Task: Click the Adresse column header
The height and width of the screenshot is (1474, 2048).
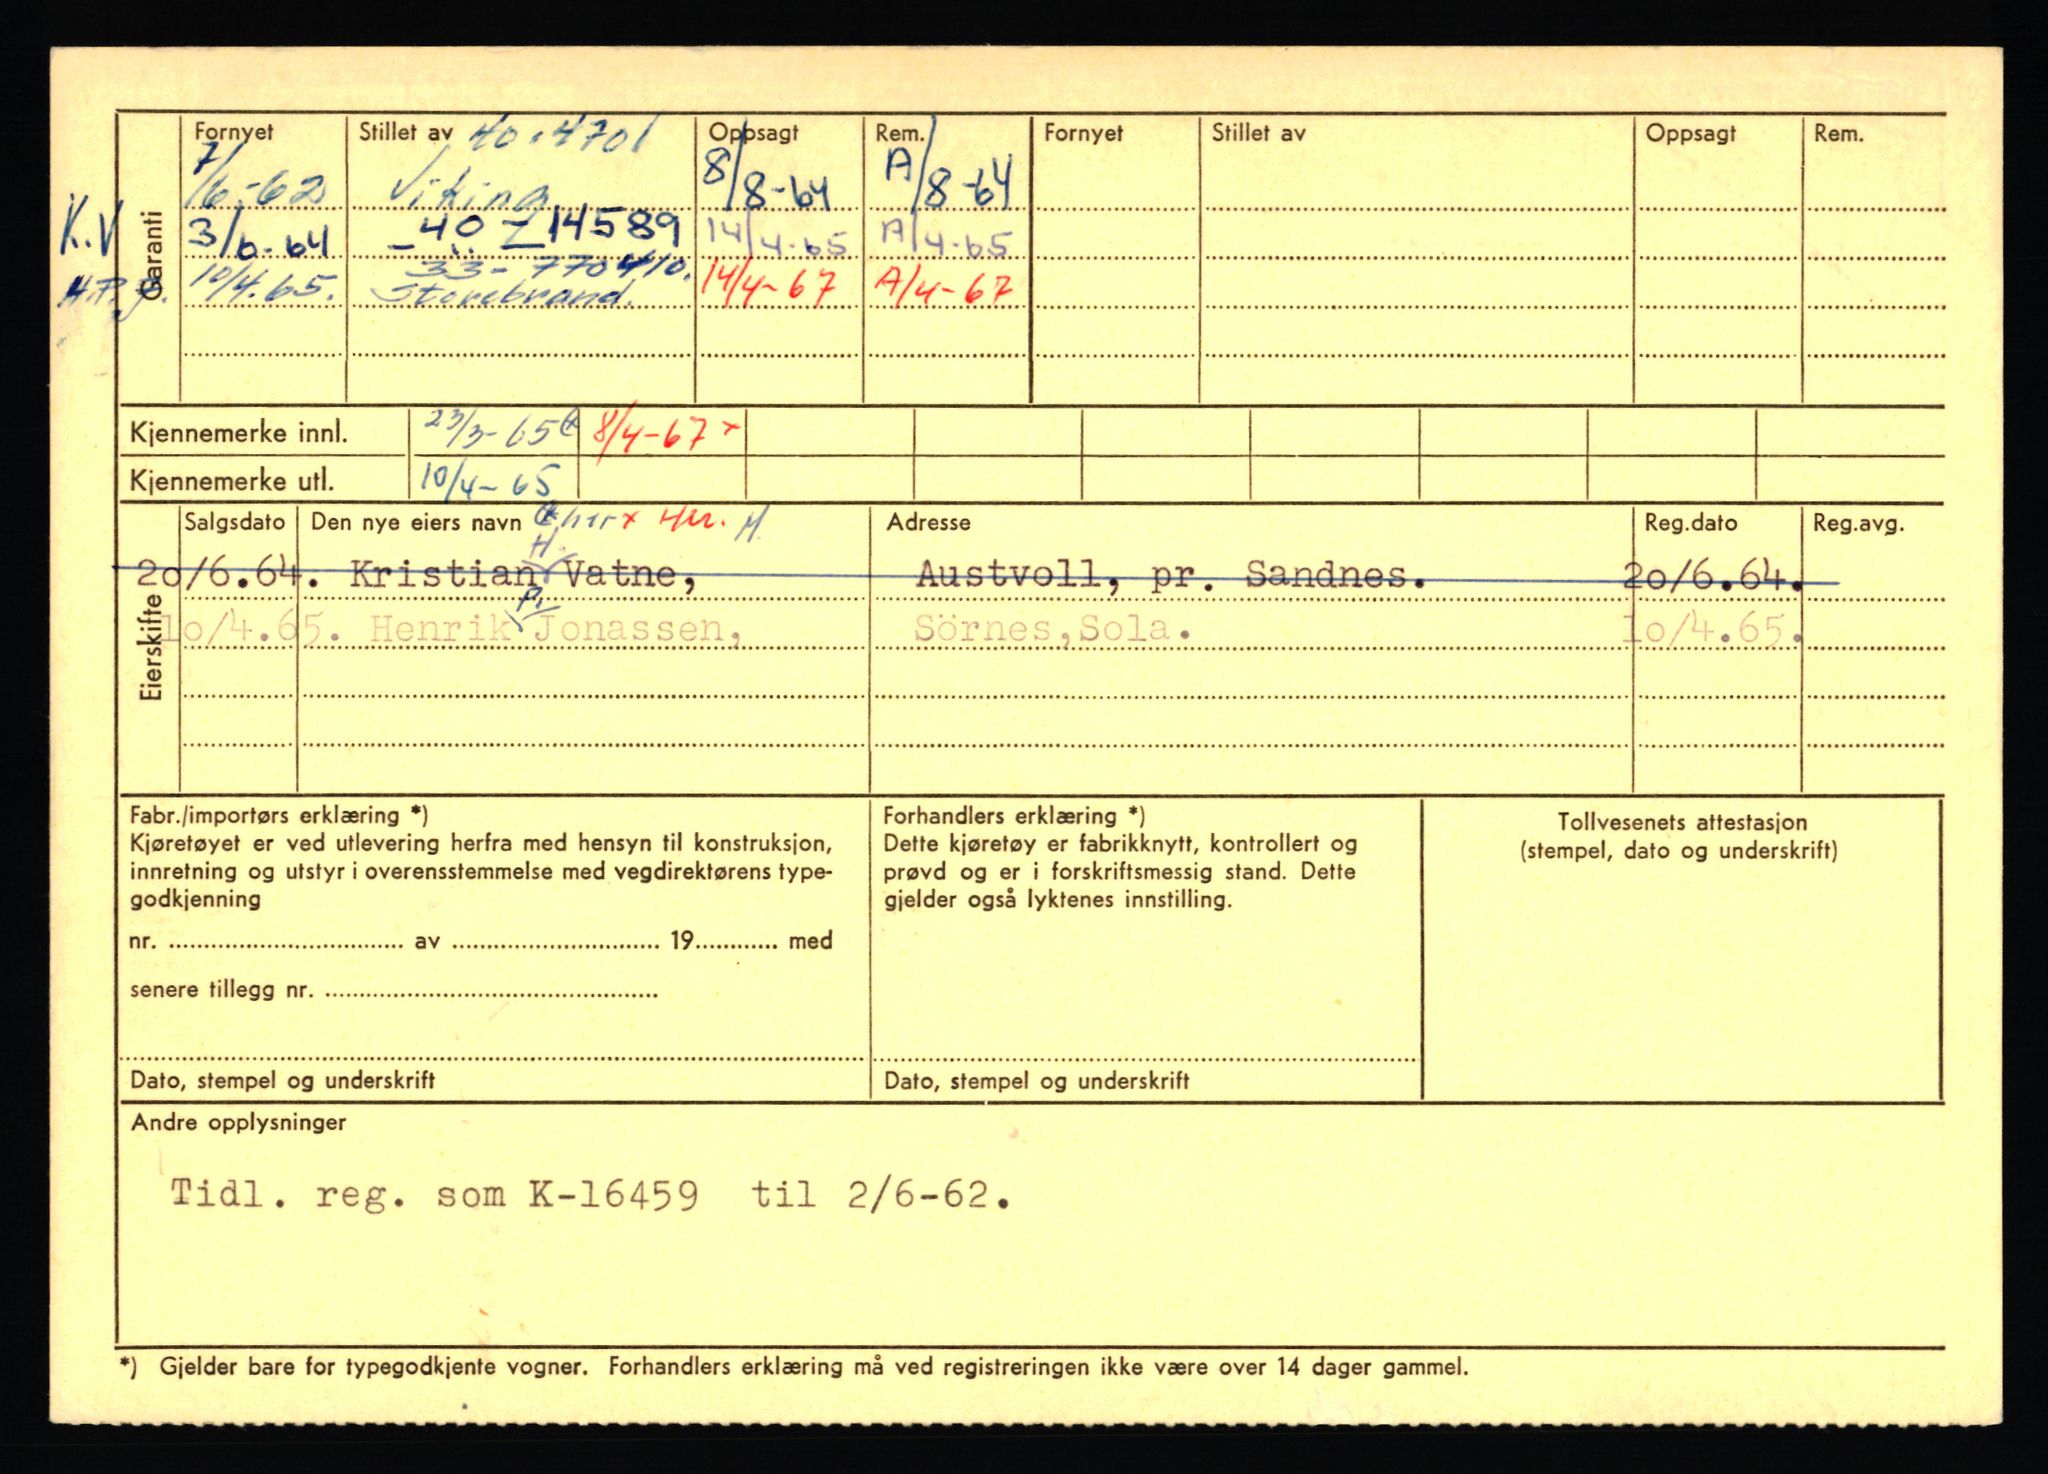Action: click(x=928, y=522)
